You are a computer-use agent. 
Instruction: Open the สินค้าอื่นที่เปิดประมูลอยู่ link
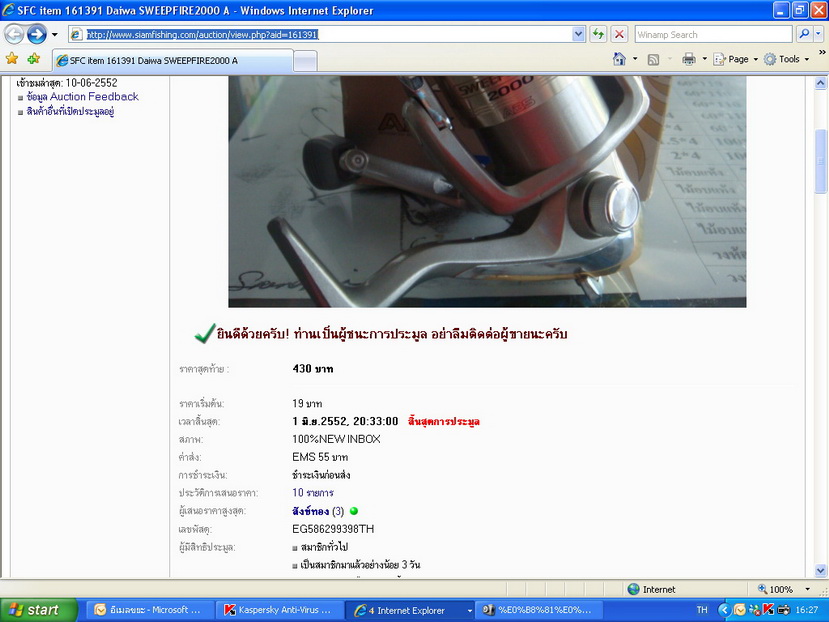[70, 112]
